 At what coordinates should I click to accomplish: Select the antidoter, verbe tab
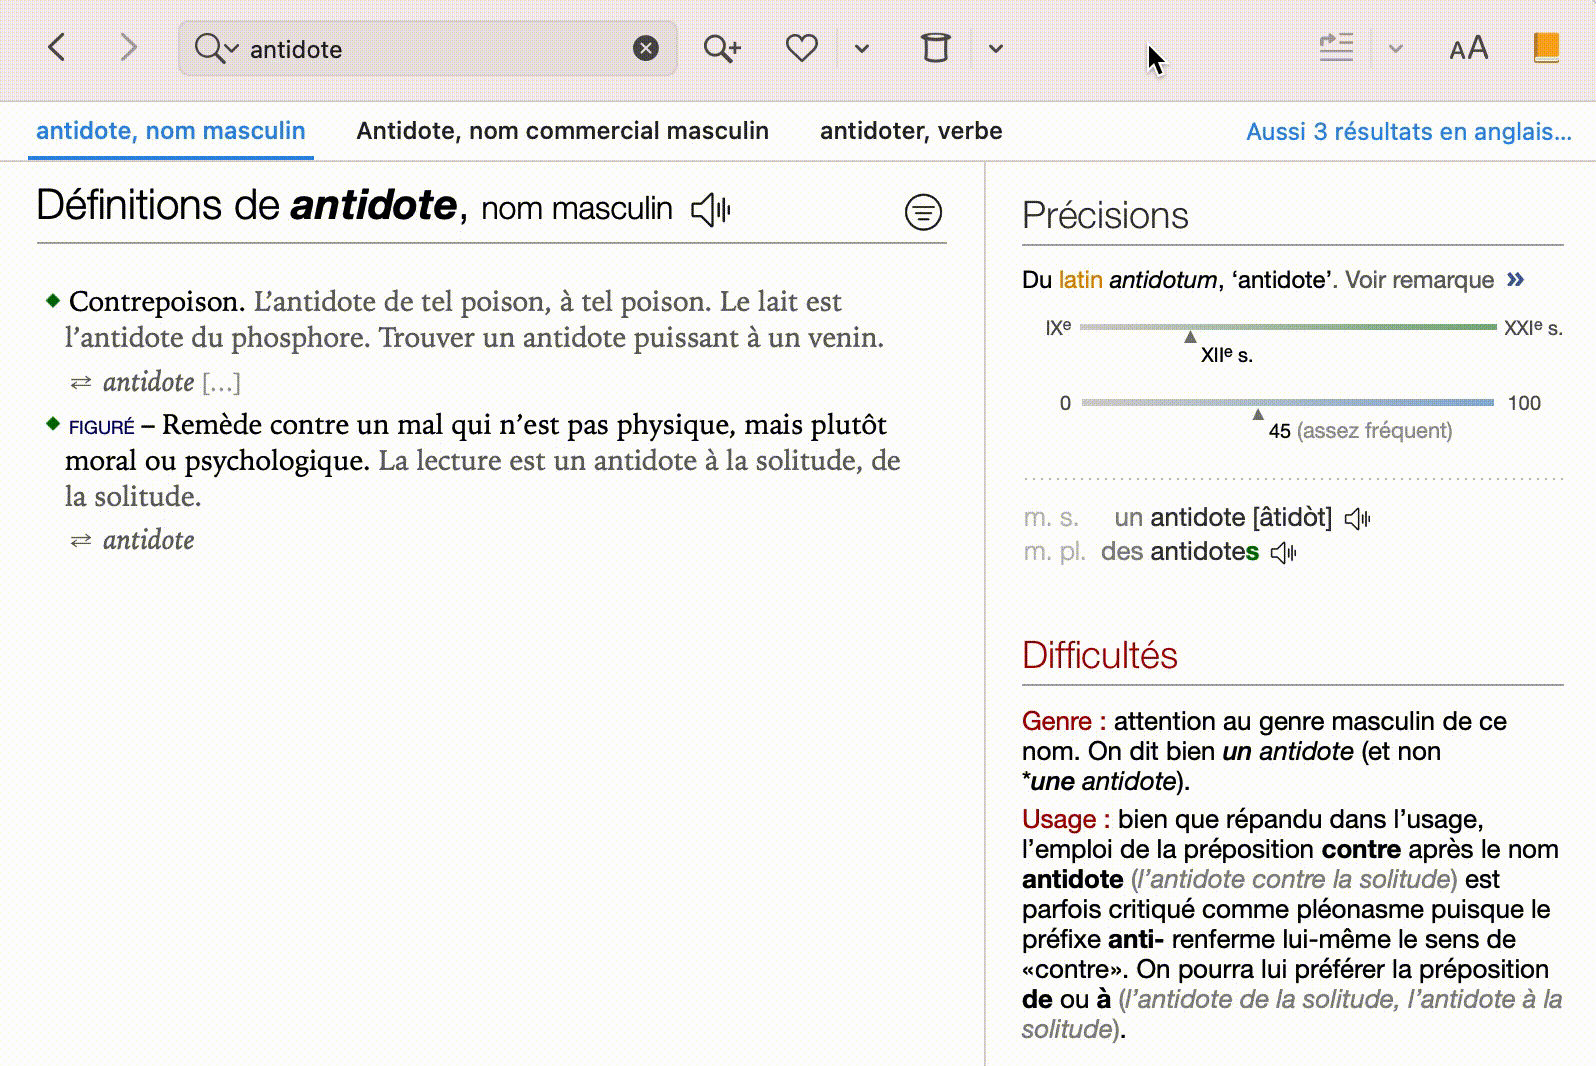(x=910, y=131)
